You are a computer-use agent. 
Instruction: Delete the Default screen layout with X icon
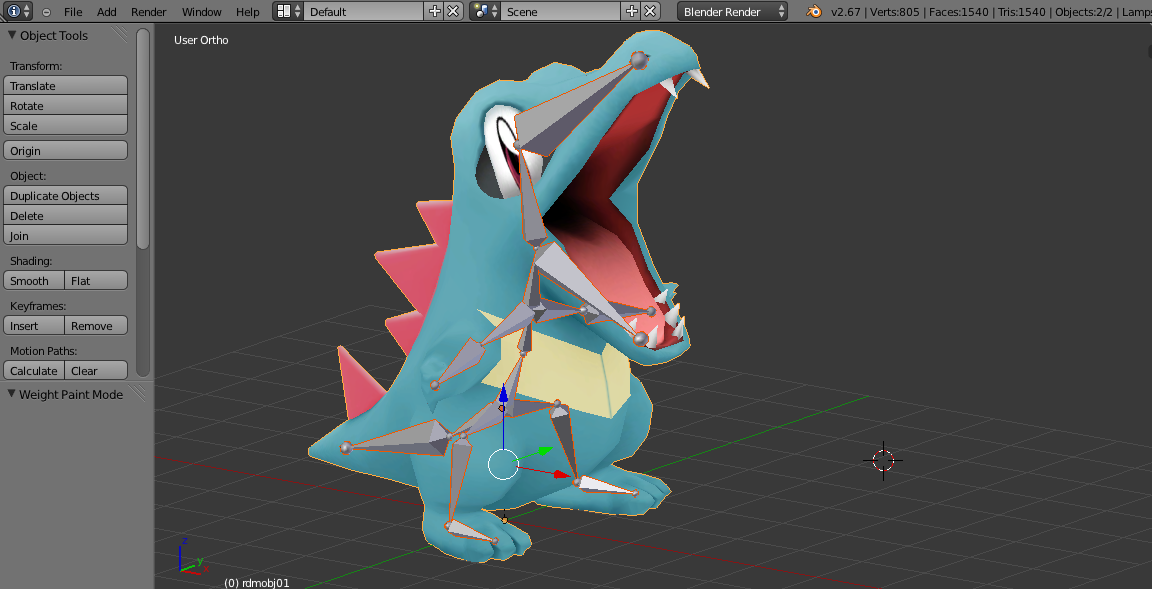(453, 12)
